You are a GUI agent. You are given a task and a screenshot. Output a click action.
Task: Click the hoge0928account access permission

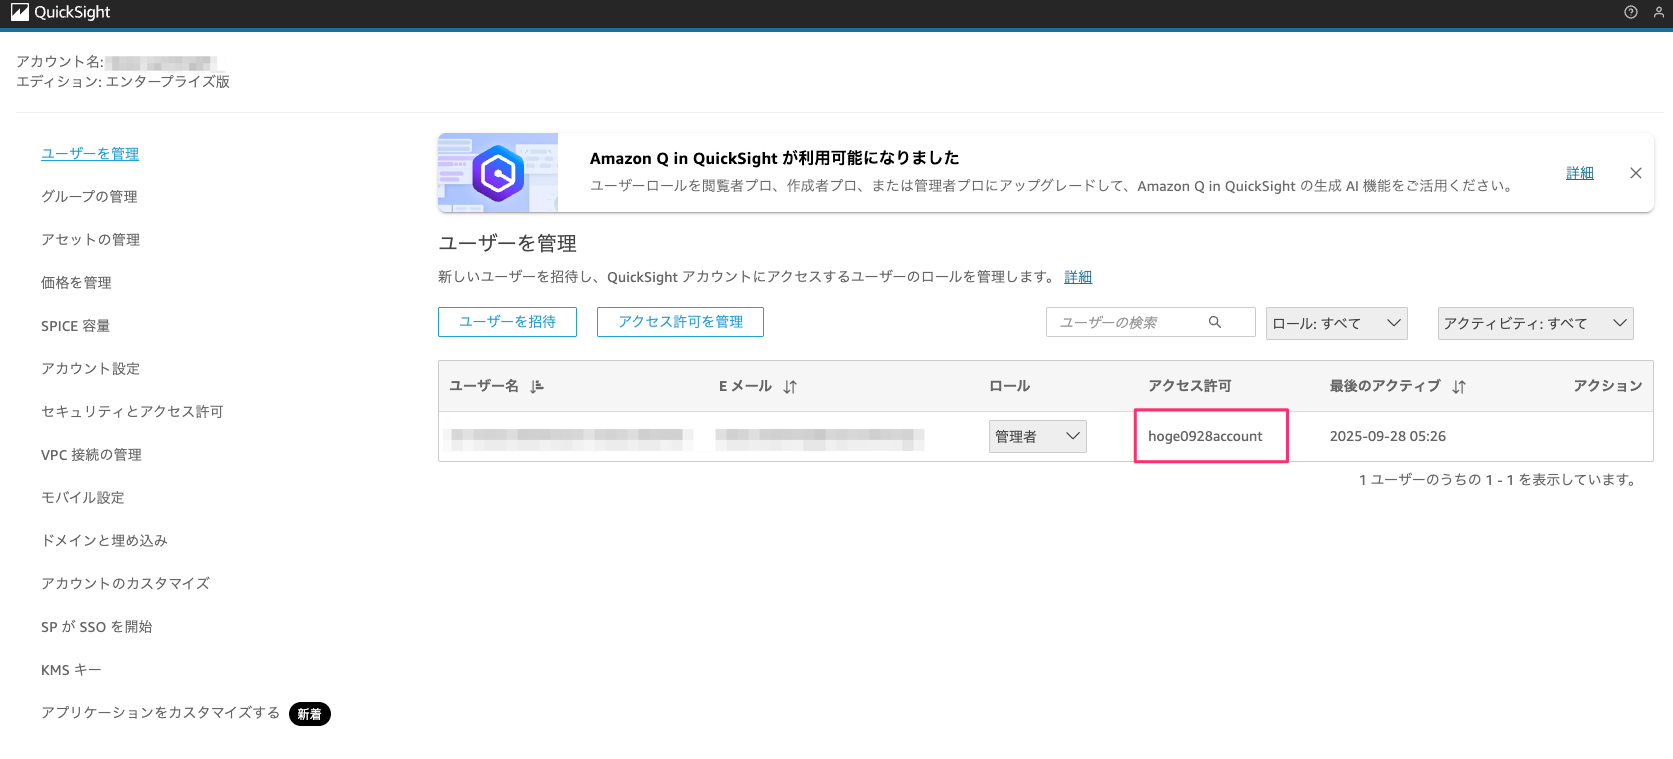(x=1205, y=436)
